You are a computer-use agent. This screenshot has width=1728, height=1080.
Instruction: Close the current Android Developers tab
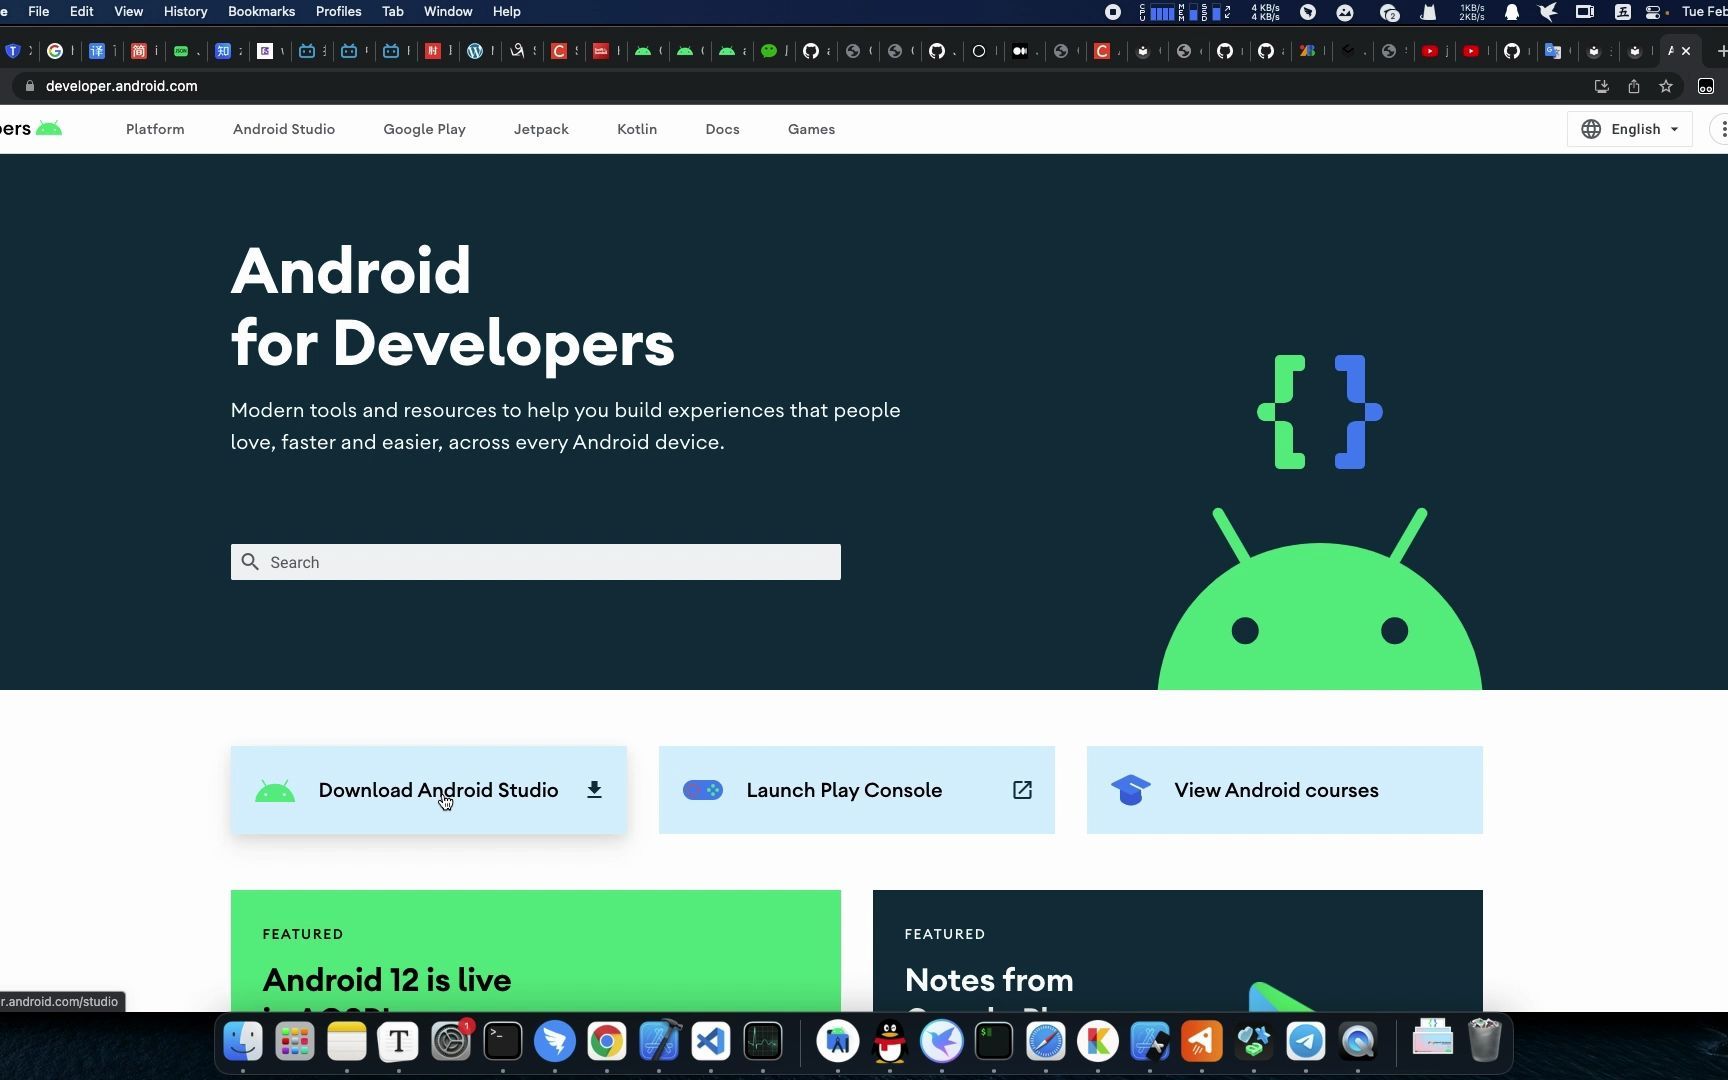[1686, 51]
